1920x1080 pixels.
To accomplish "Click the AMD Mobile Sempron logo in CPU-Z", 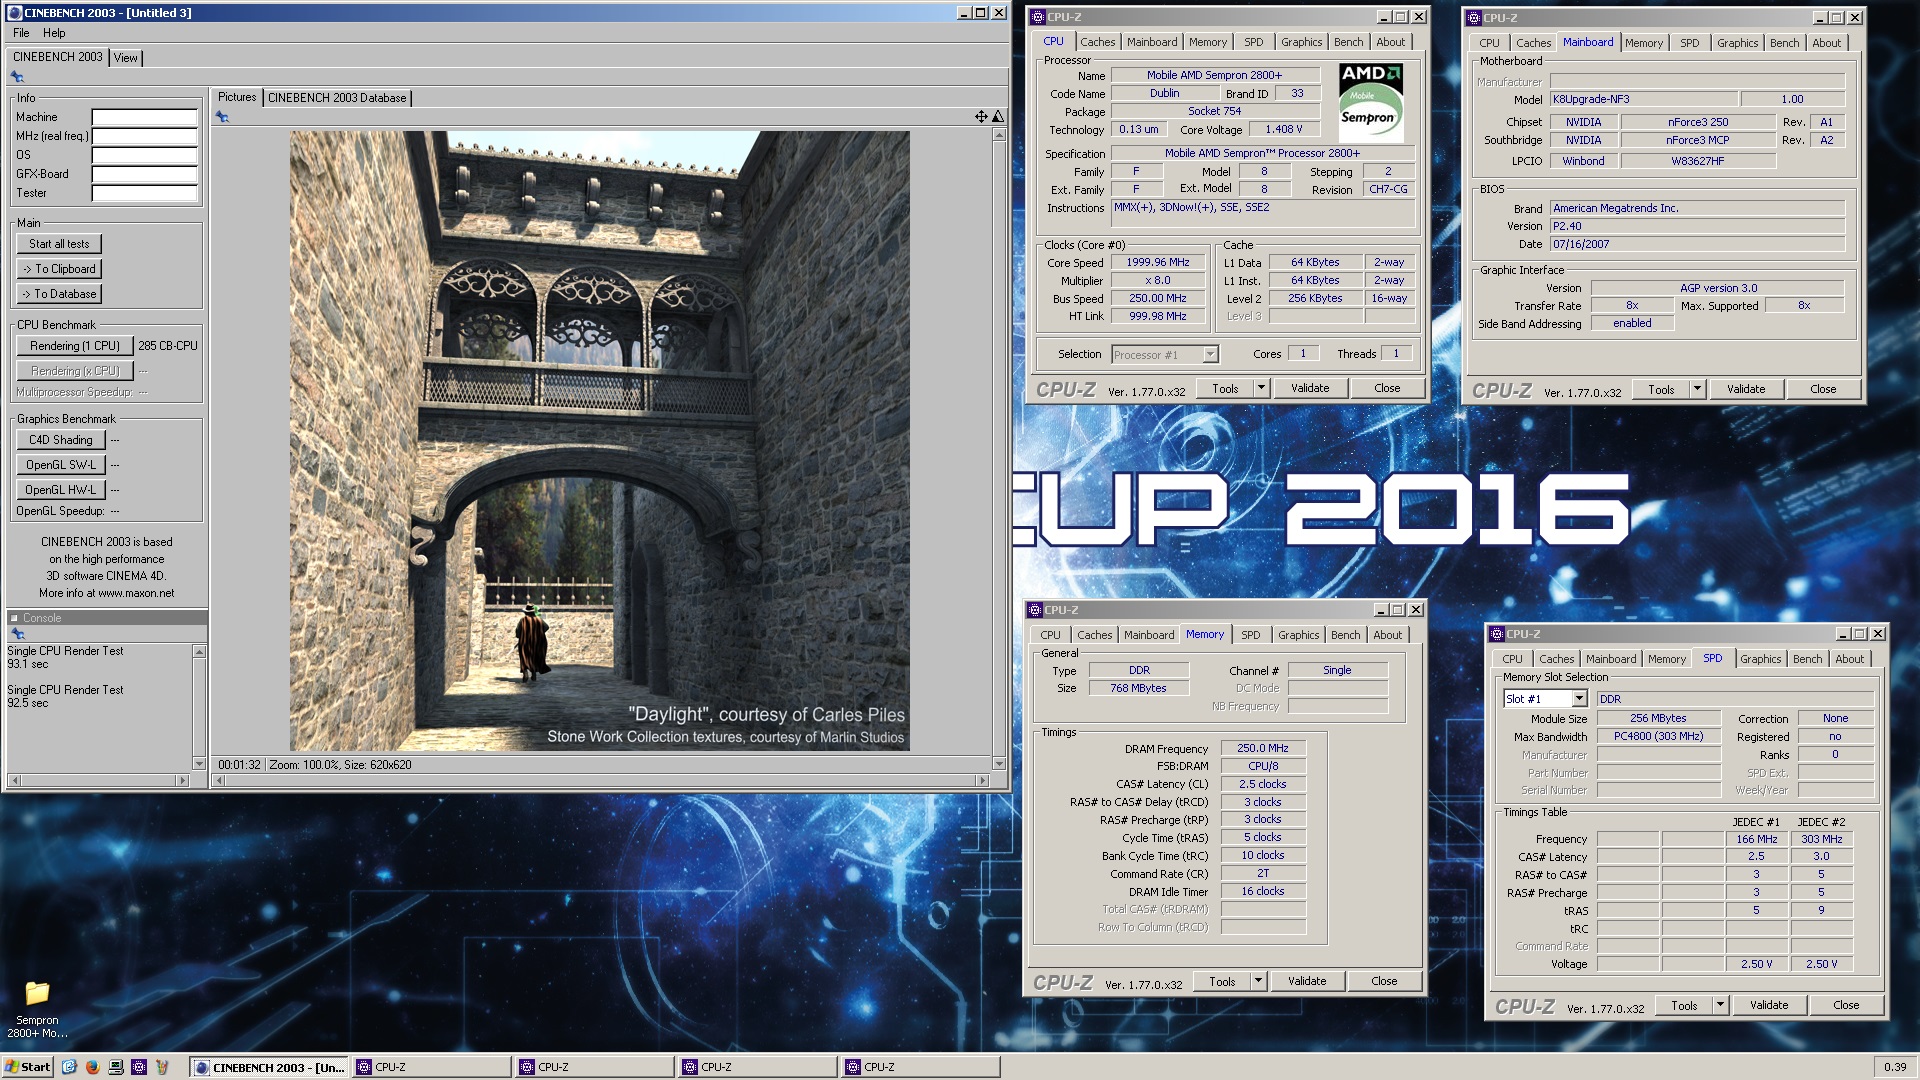I will coord(1371,103).
